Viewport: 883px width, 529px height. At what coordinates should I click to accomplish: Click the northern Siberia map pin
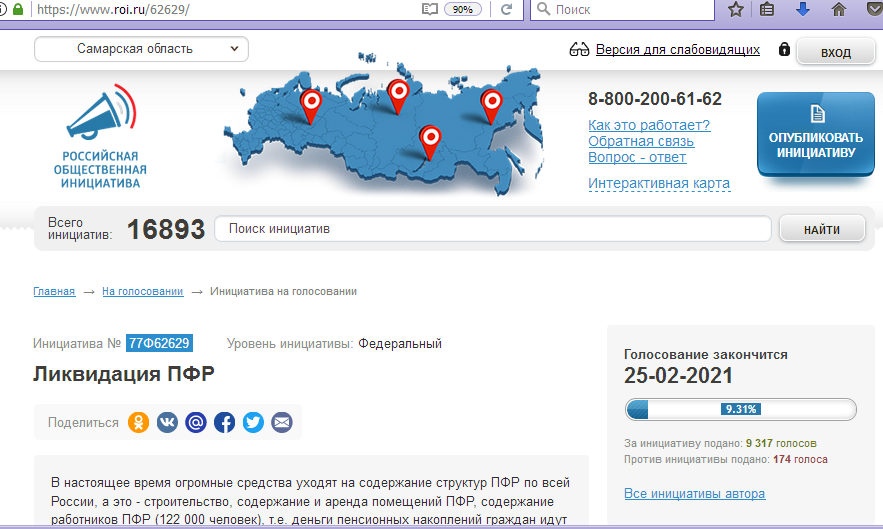398,97
